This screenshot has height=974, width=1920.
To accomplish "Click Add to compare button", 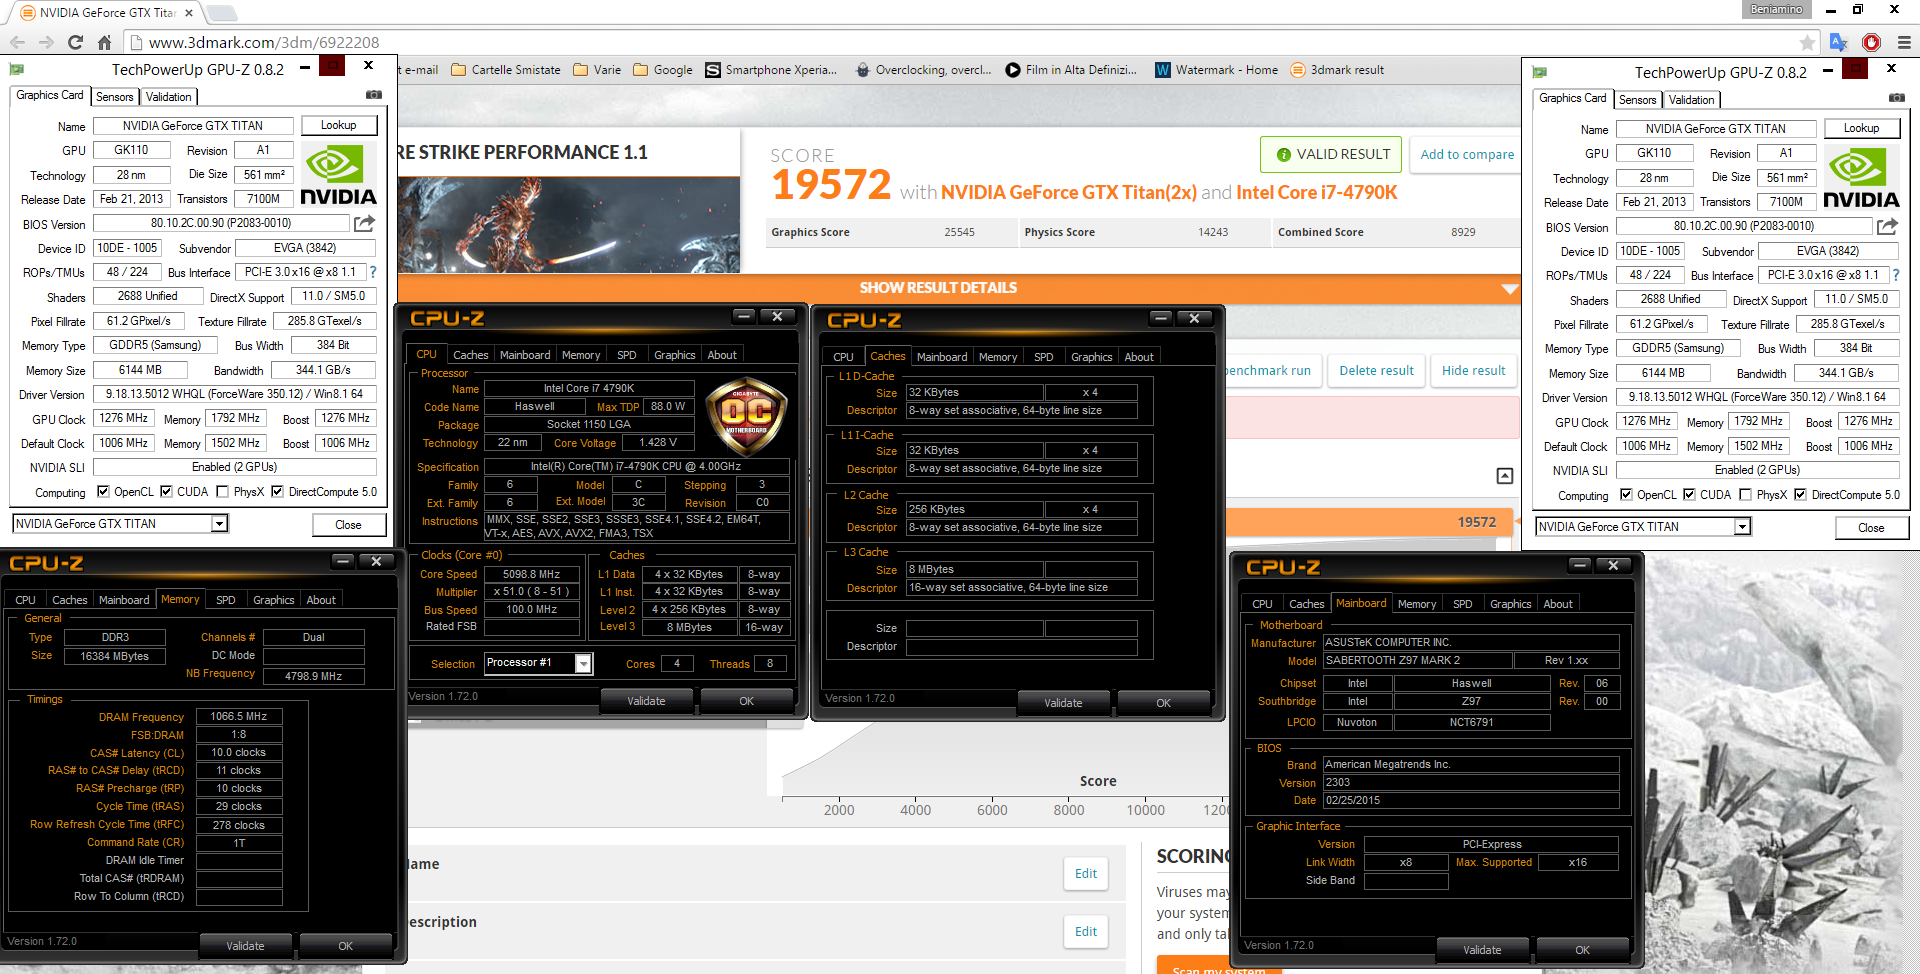I will click(1467, 154).
